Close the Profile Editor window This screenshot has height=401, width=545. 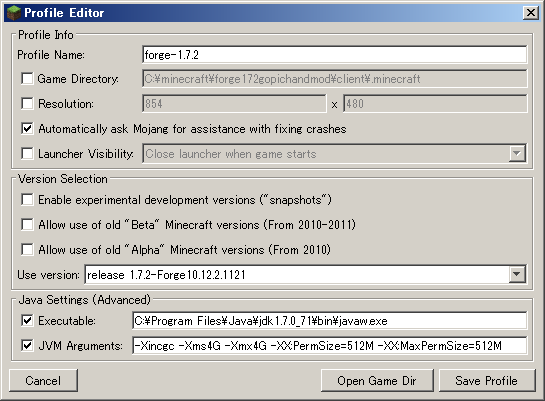(x=530, y=13)
